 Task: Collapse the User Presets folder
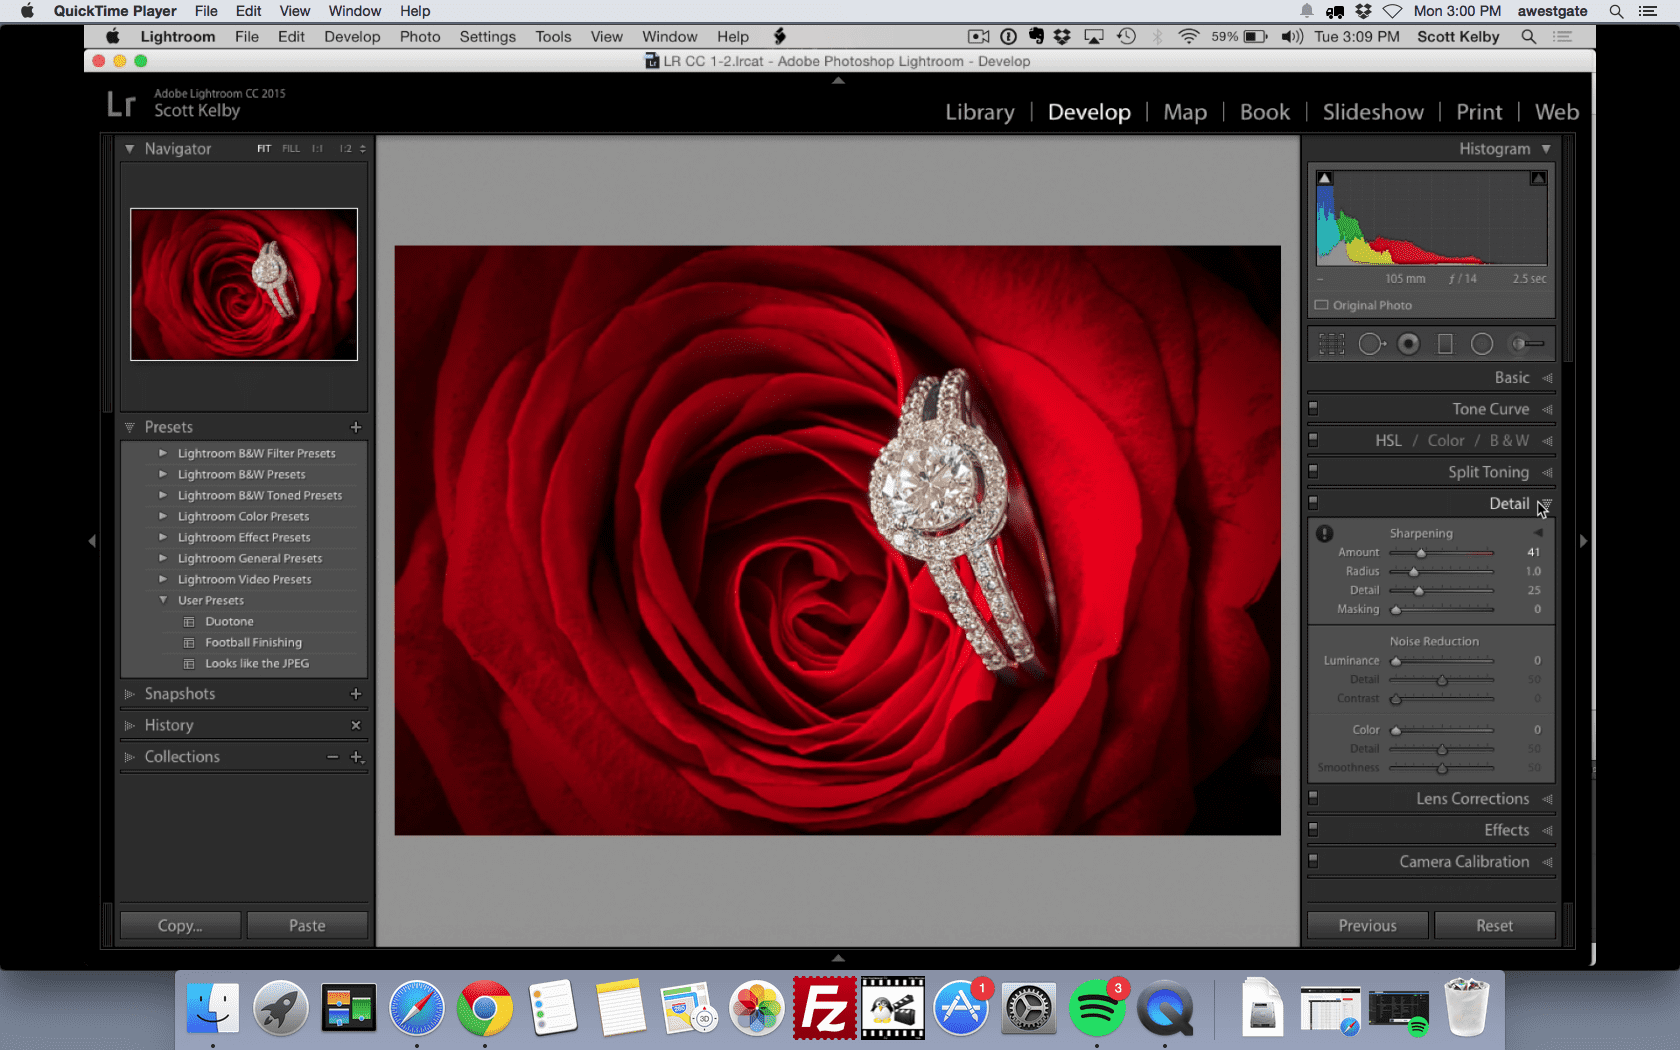pos(163,600)
